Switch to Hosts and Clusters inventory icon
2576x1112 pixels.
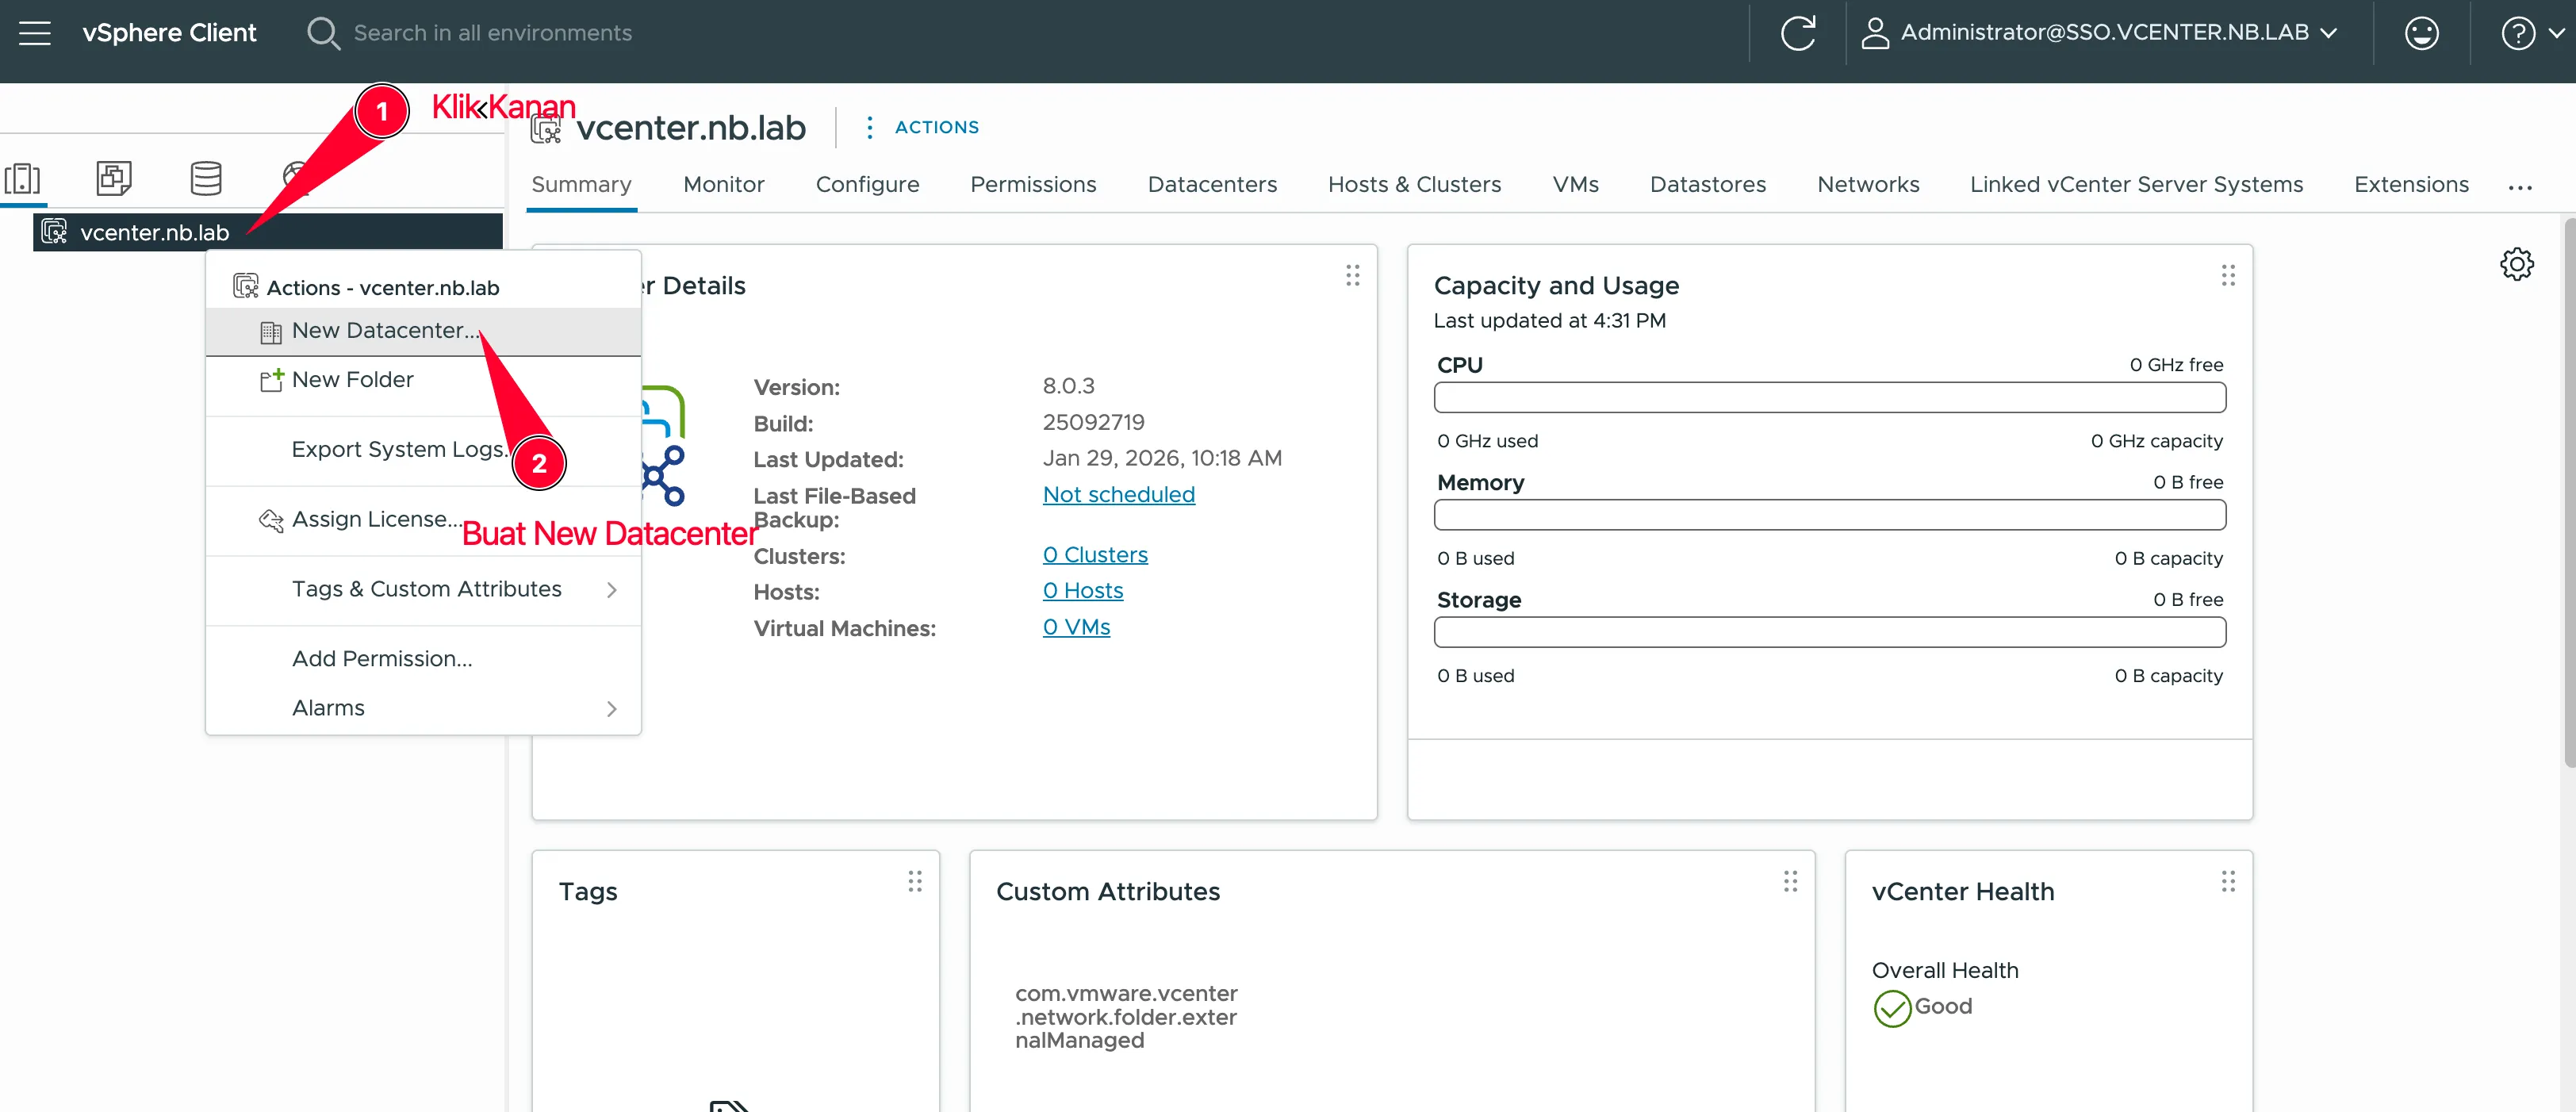(22, 178)
